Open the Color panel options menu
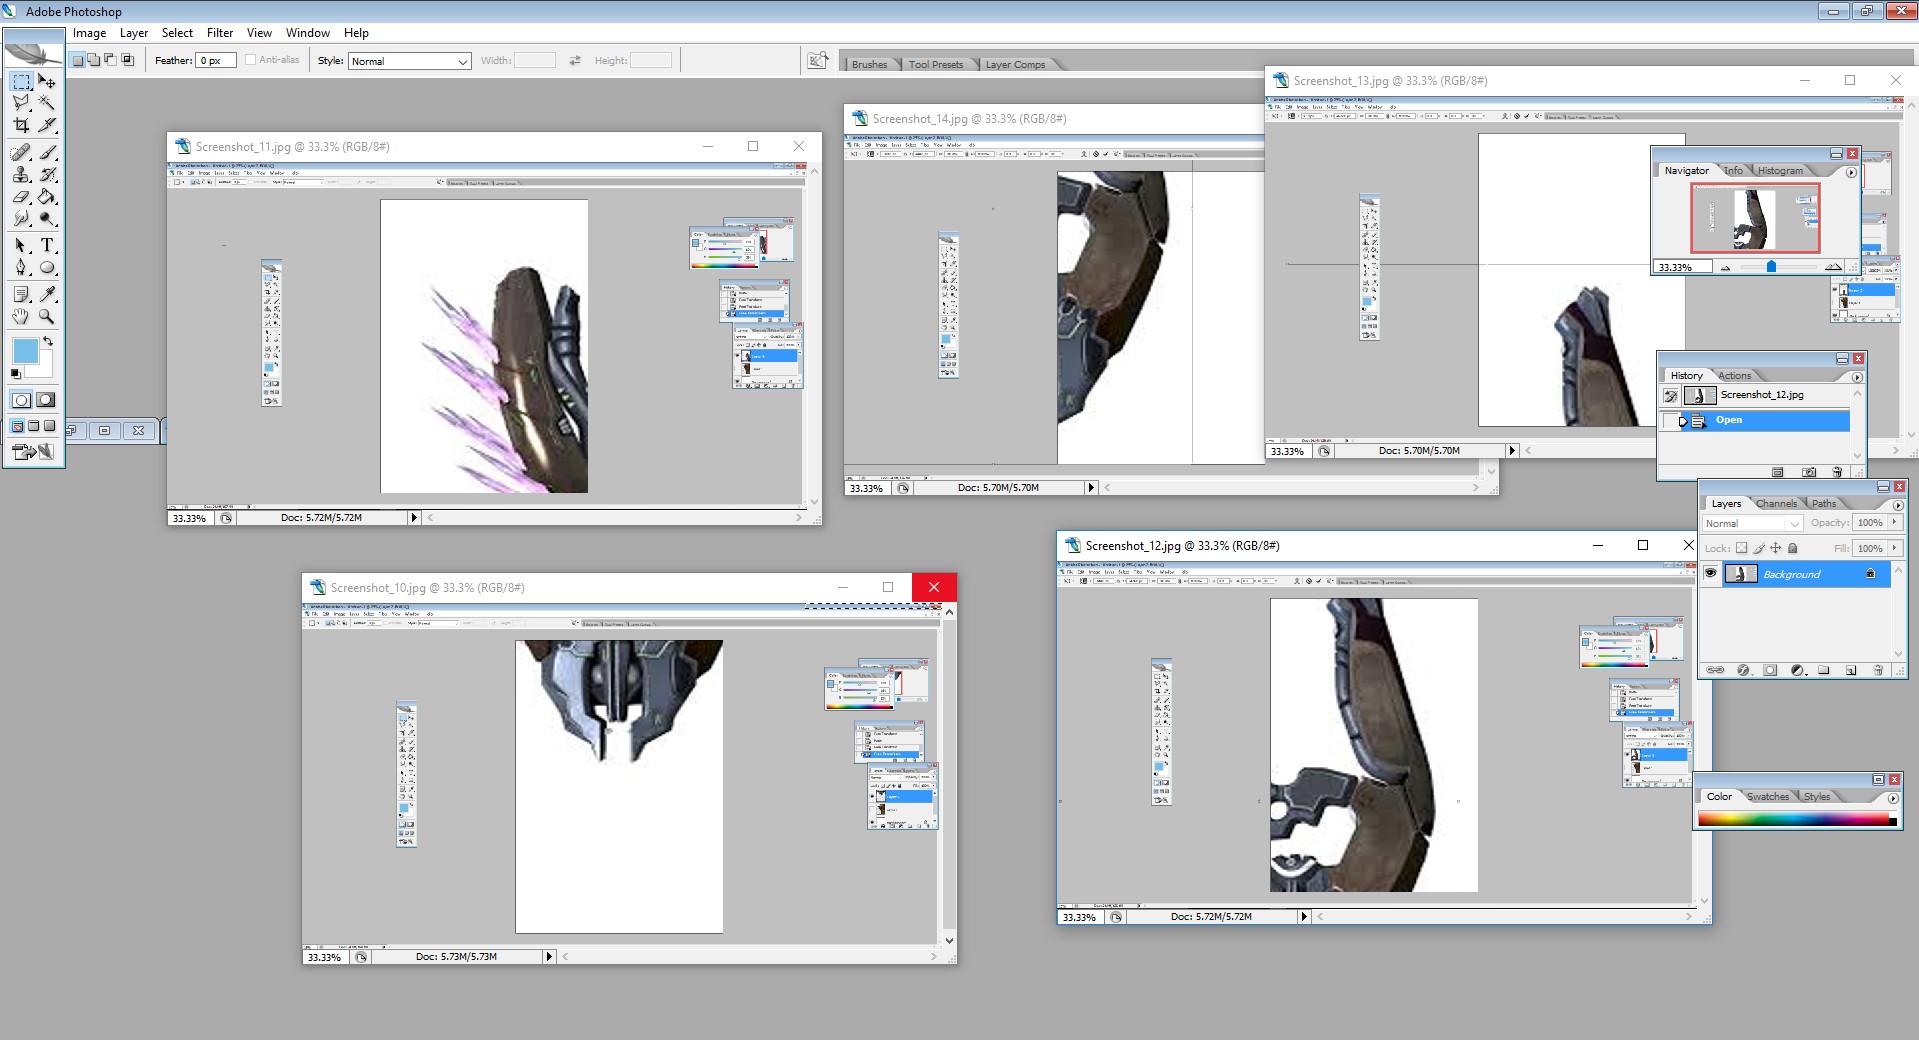The image size is (1919, 1040). 1892,798
